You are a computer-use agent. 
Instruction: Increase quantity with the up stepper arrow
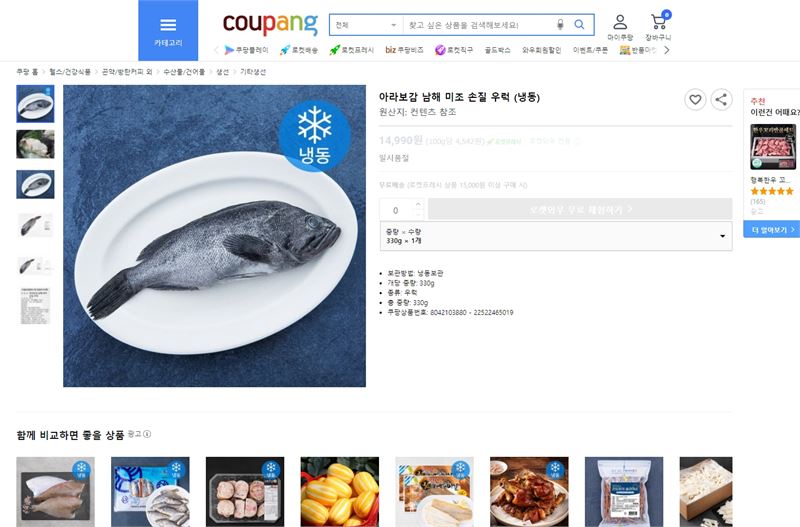tap(418, 205)
